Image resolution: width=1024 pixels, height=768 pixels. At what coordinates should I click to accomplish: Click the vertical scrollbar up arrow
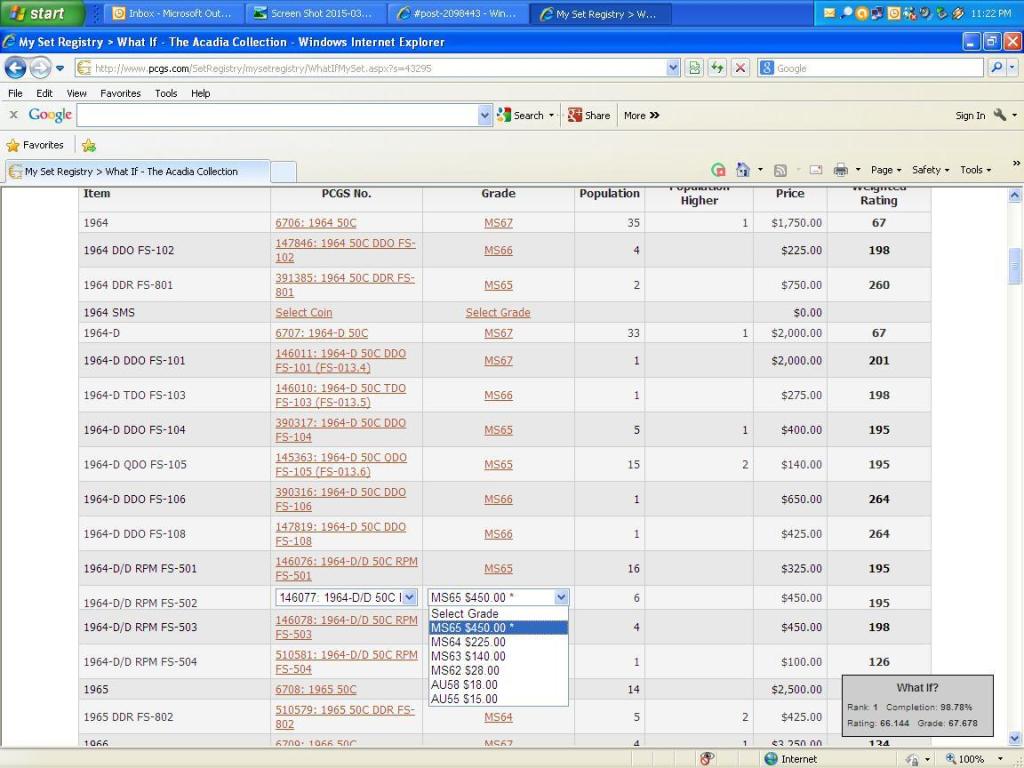point(1014,195)
